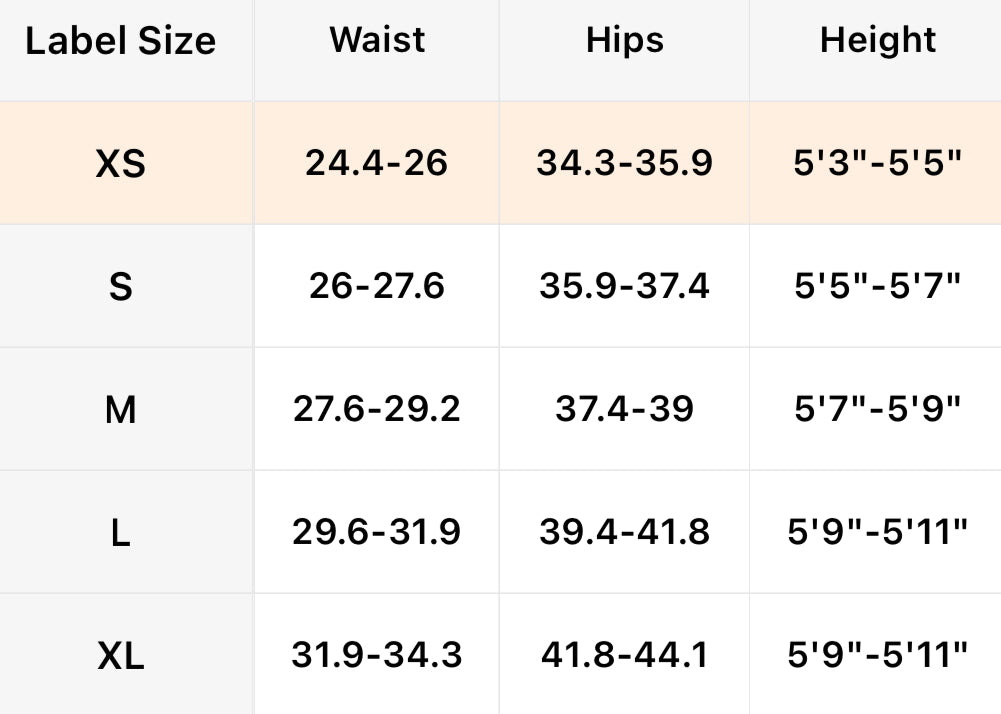Select the M size row label

pos(121,410)
